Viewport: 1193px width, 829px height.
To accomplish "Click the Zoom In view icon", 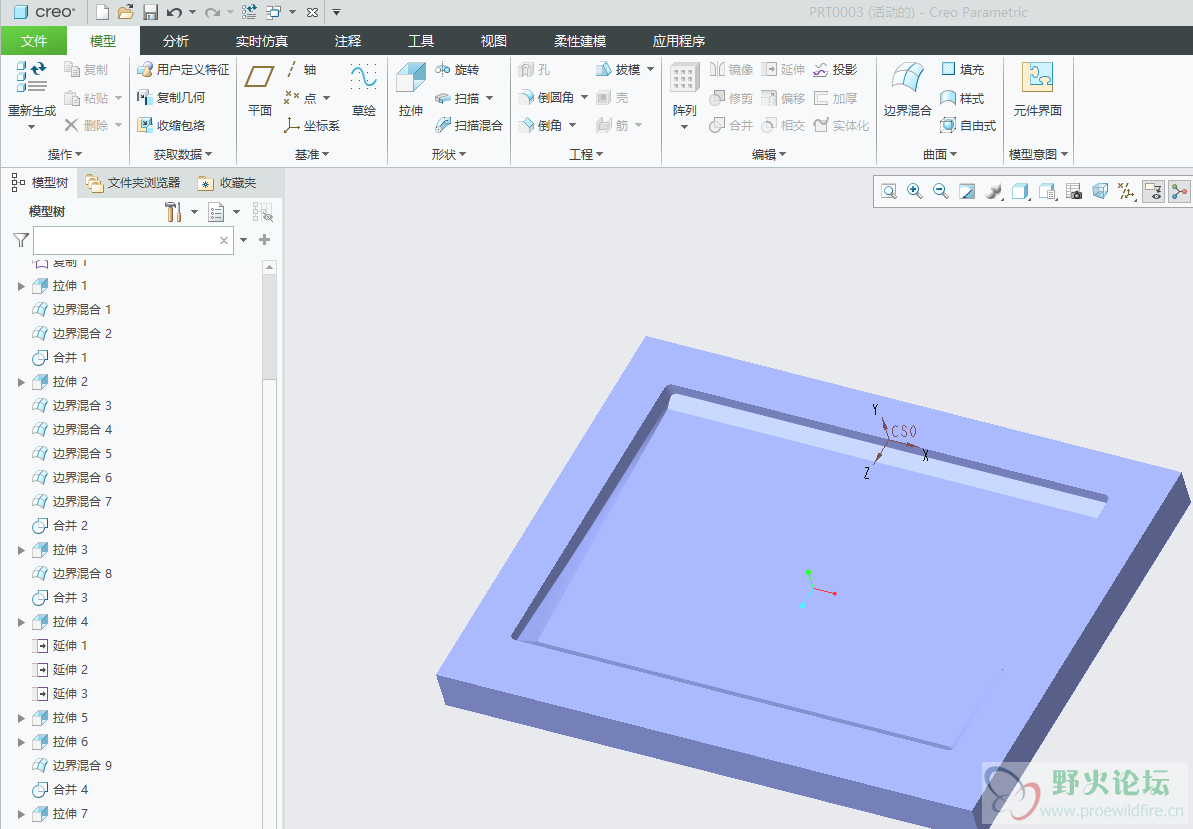I will pyautogui.click(x=915, y=192).
